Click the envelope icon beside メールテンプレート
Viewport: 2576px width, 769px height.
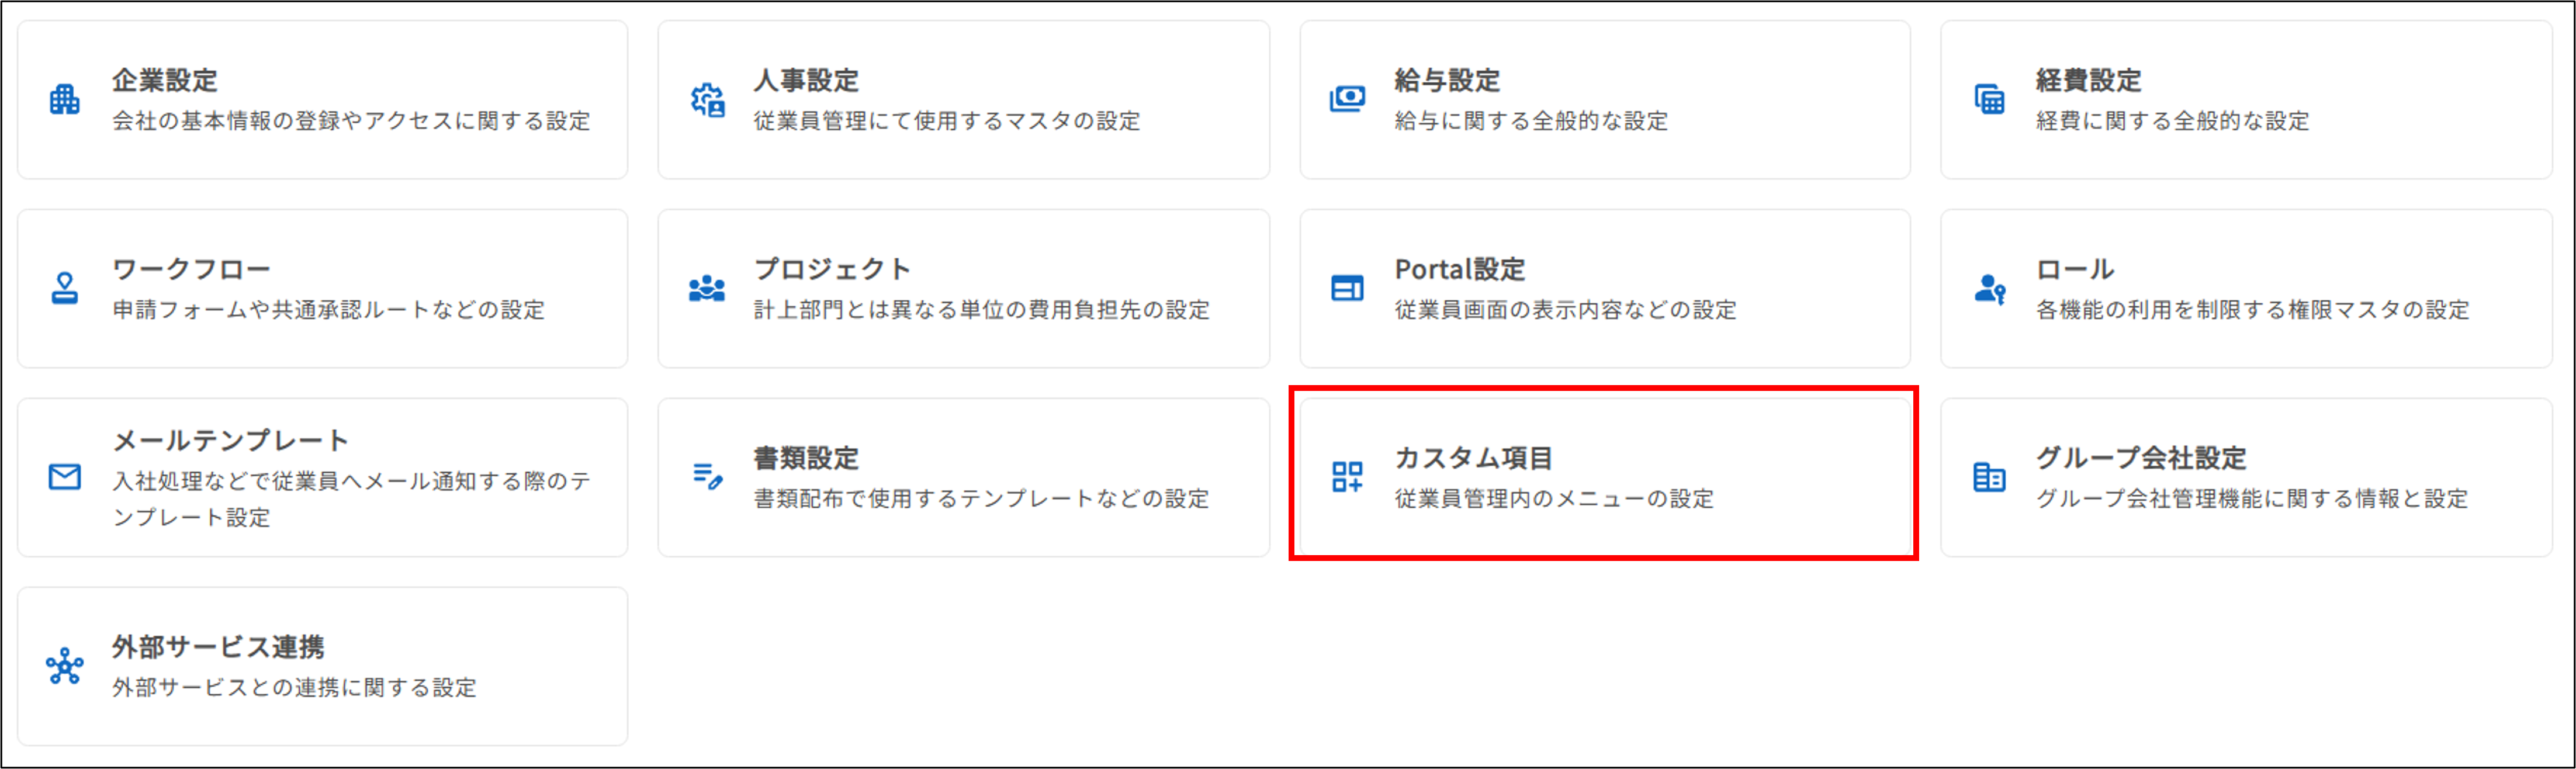64,477
